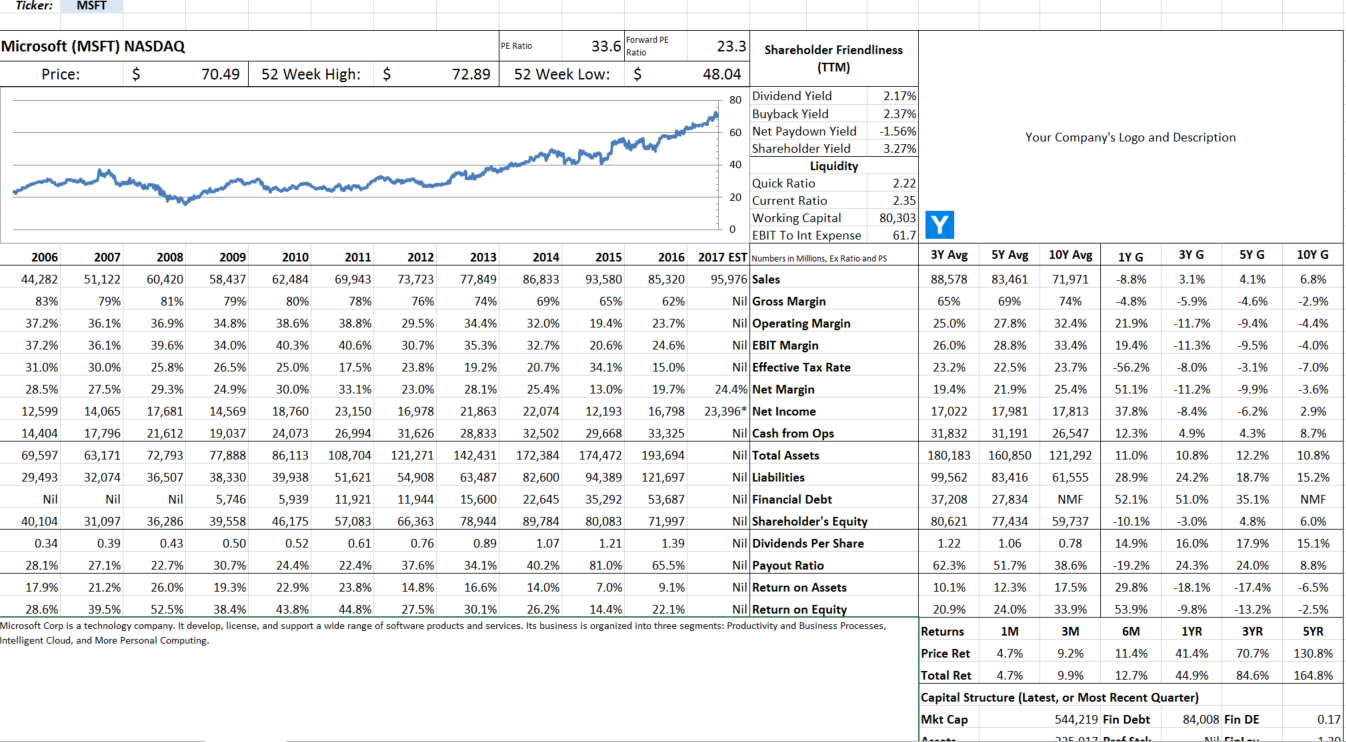The height and width of the screenshot is (742, 1346).
Task: Click the Forward PE Ratio value 23.3
Action: pyautogui.click(x=731, y=46)
